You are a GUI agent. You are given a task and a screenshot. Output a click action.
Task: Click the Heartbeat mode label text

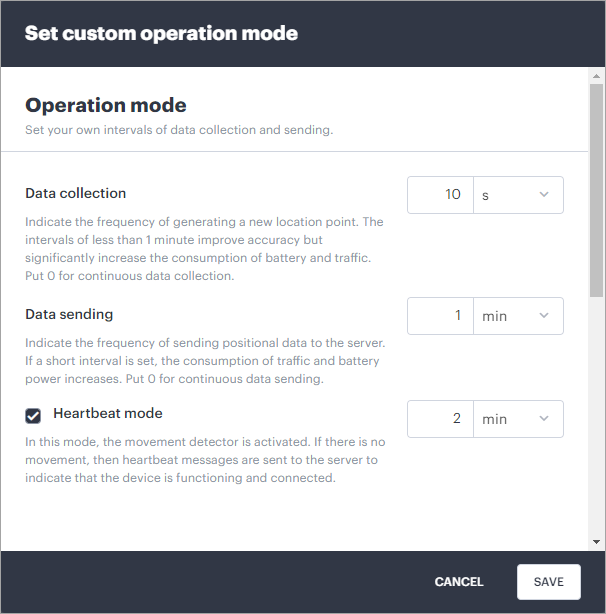click(x=108, y=413)
